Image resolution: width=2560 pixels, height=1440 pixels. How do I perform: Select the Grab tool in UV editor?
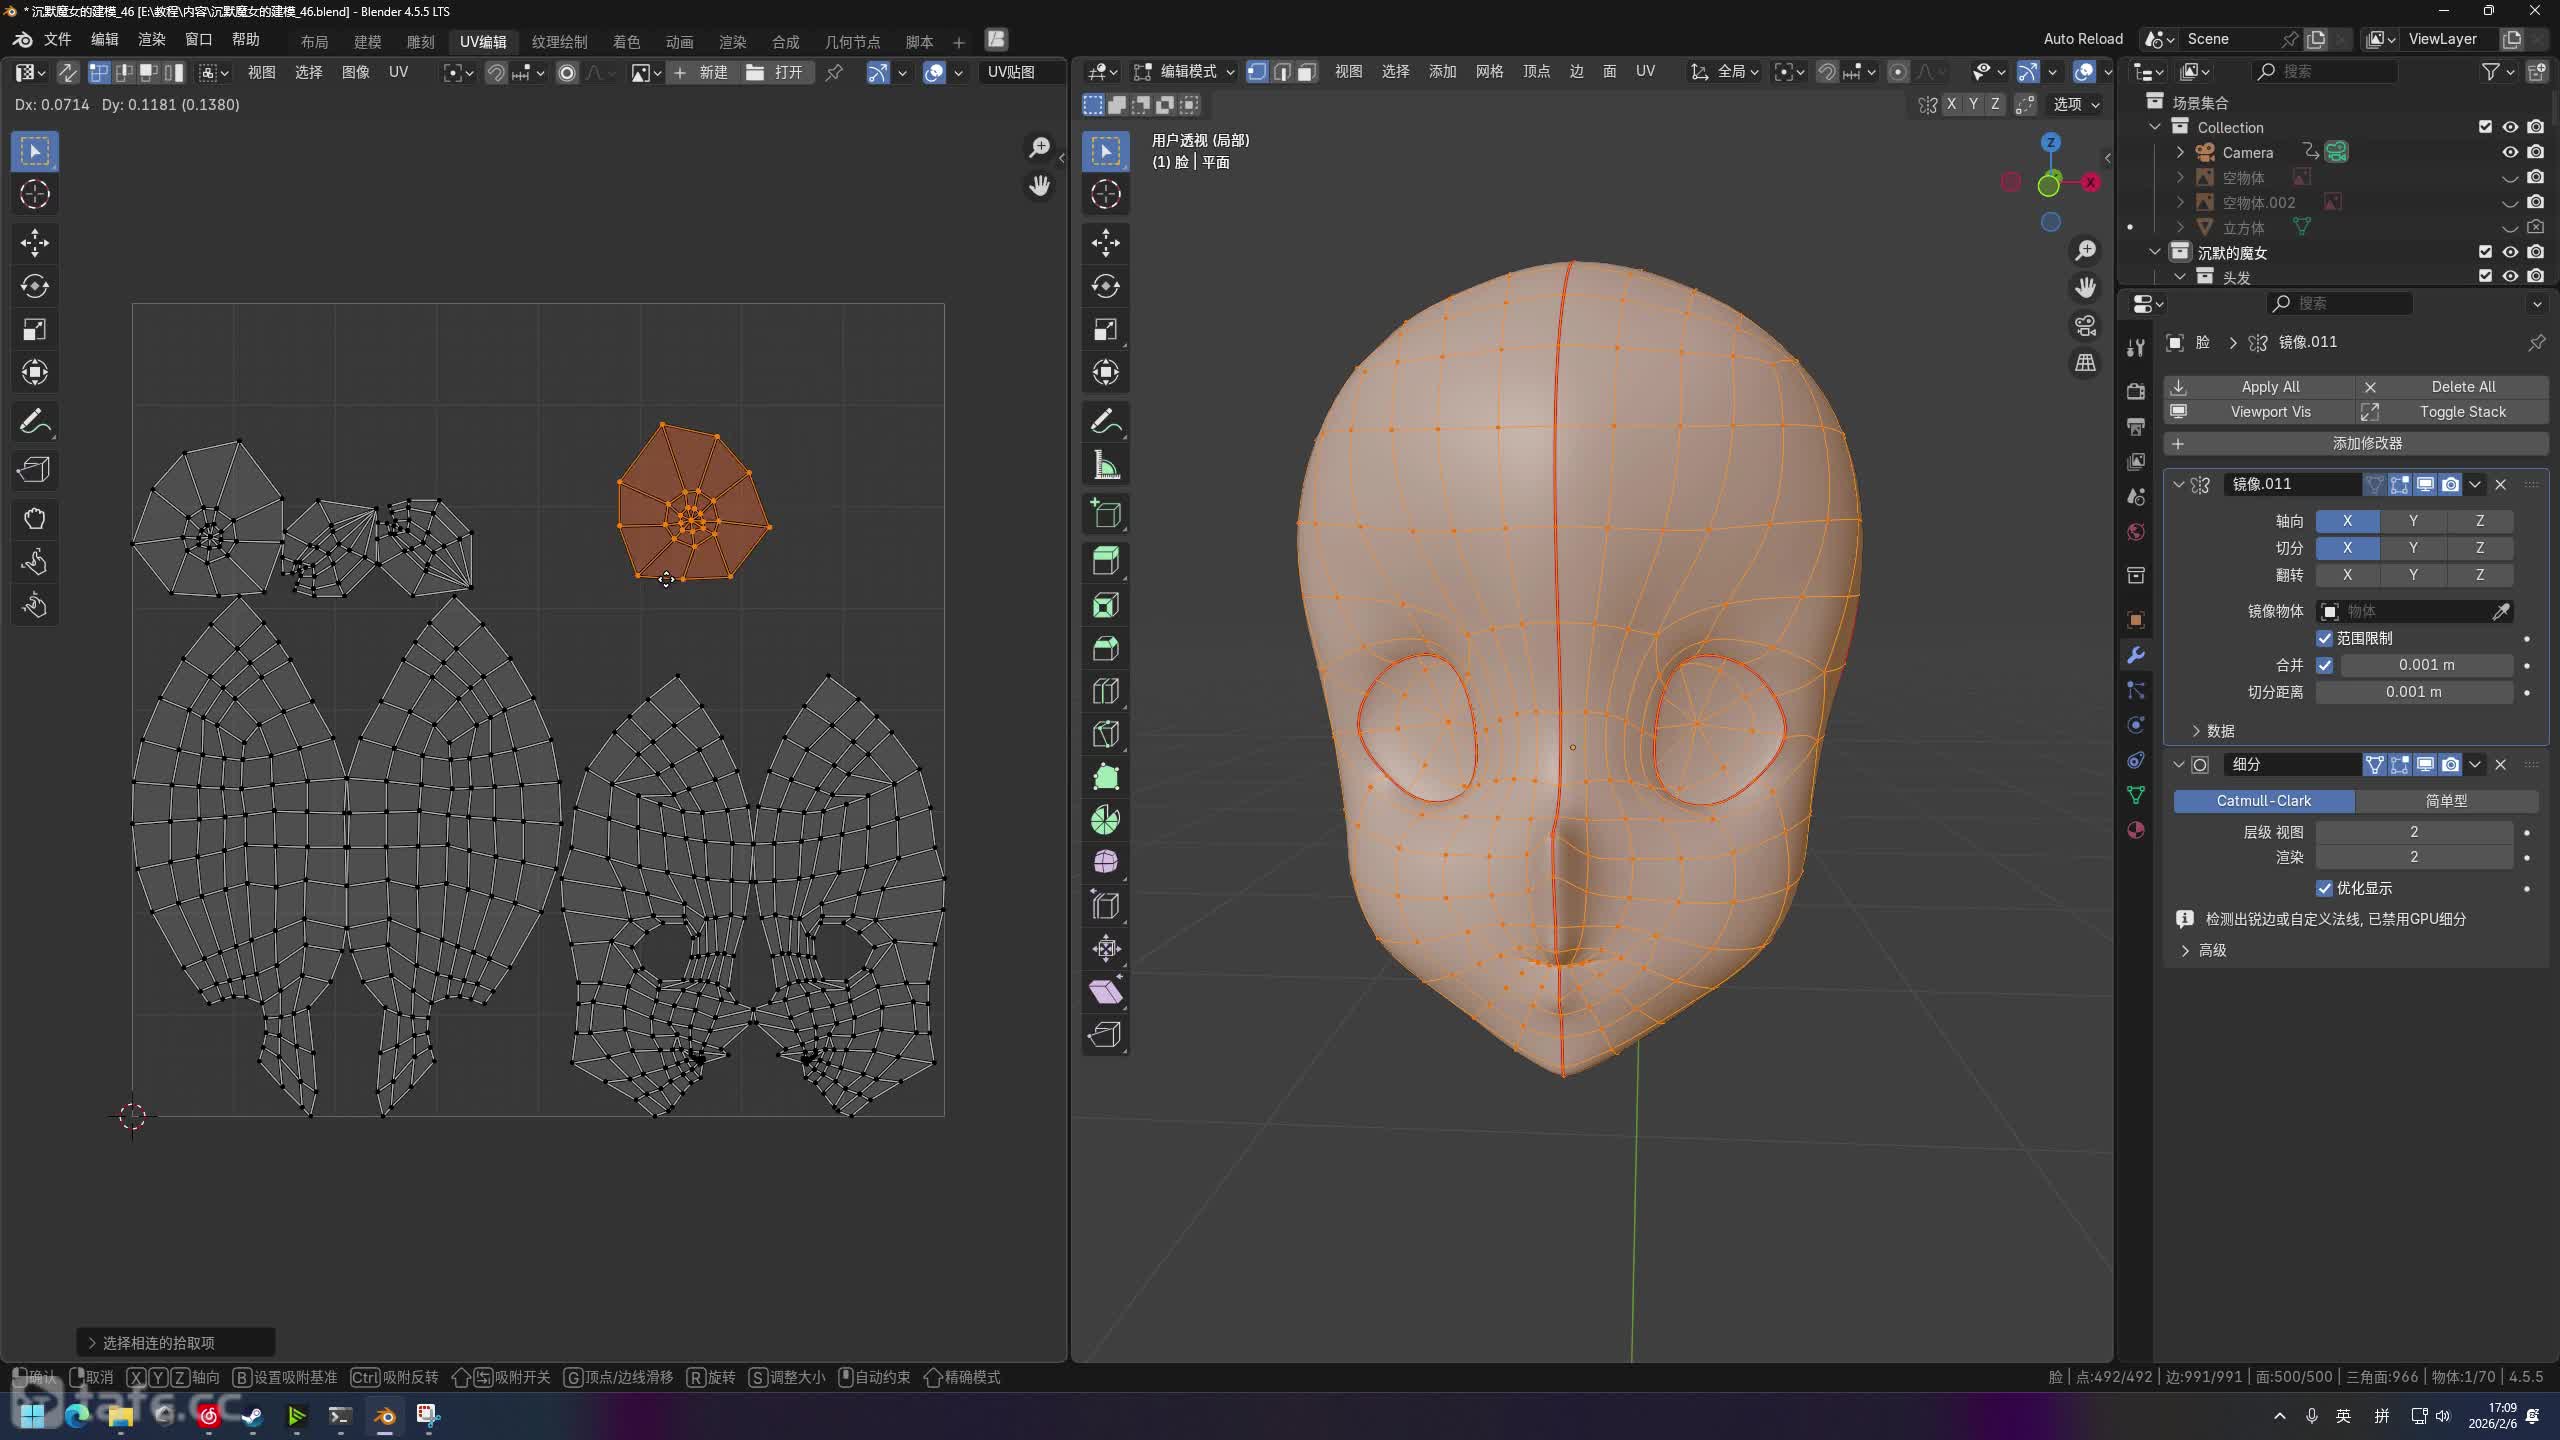point(34,518)
